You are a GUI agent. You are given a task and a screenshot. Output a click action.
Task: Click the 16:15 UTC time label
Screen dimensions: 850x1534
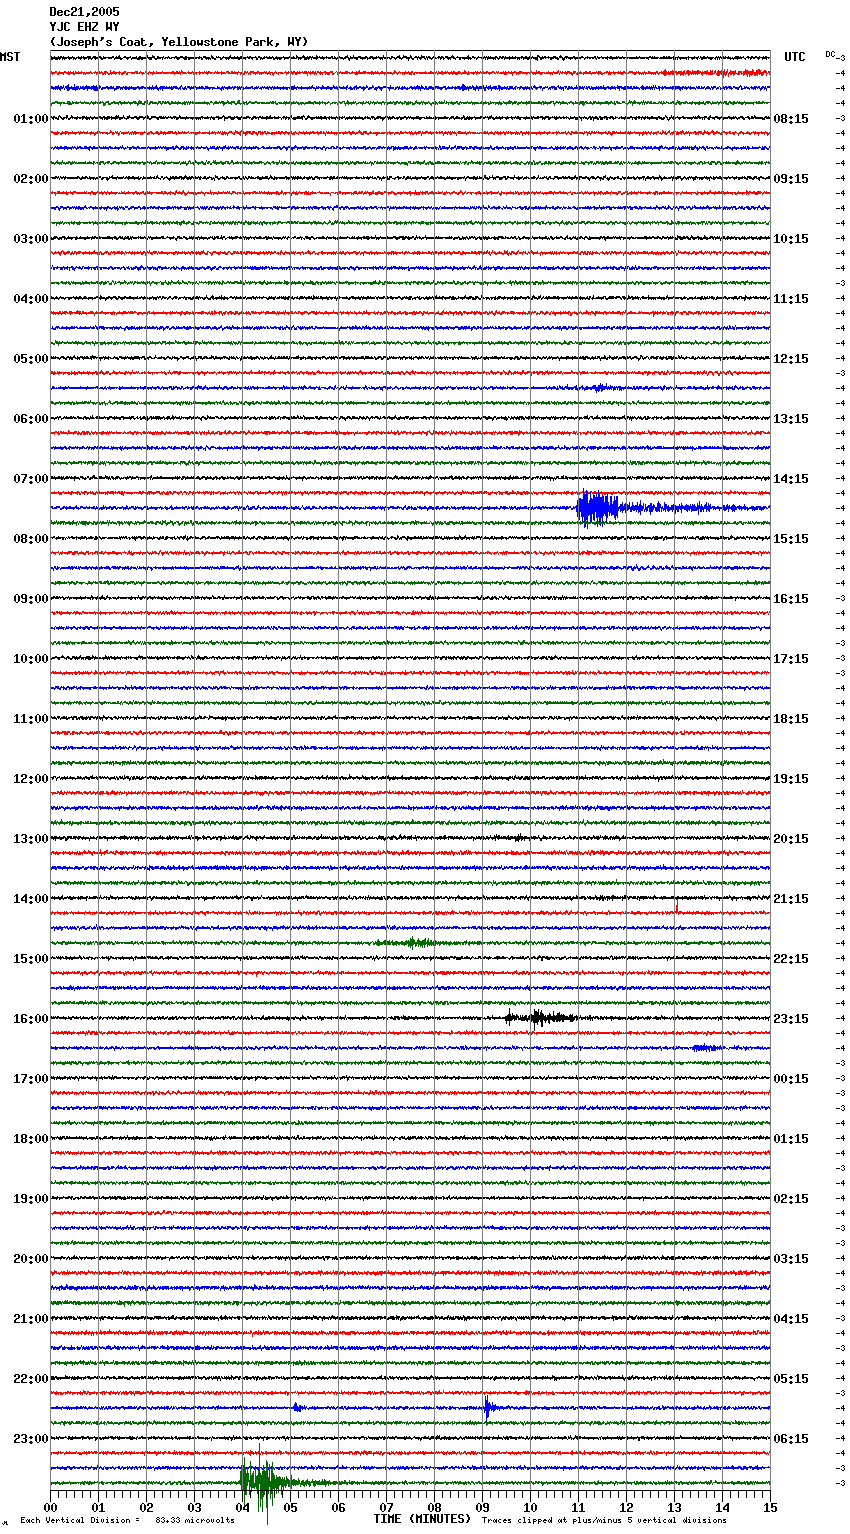791,599
